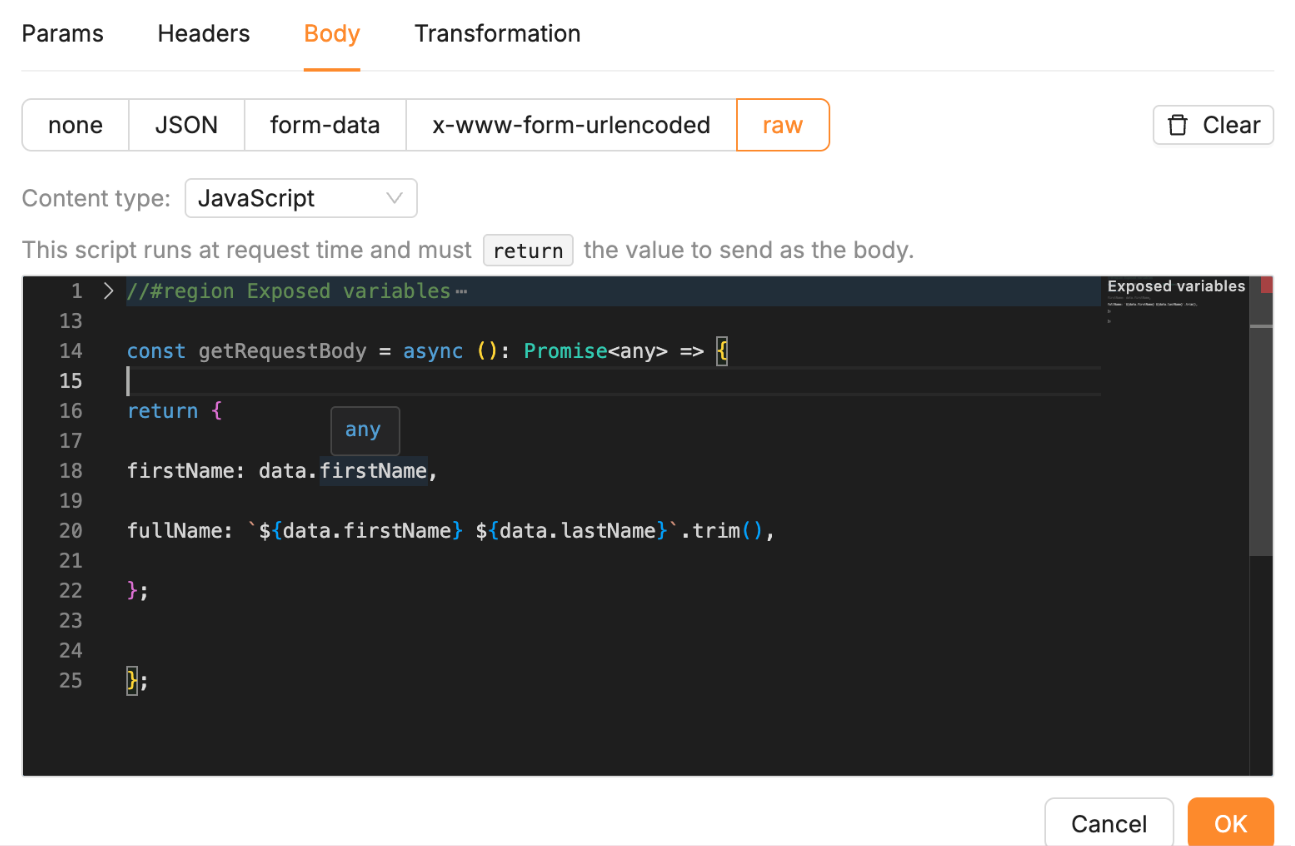Click line number 14 in gutter

(70, 351)
